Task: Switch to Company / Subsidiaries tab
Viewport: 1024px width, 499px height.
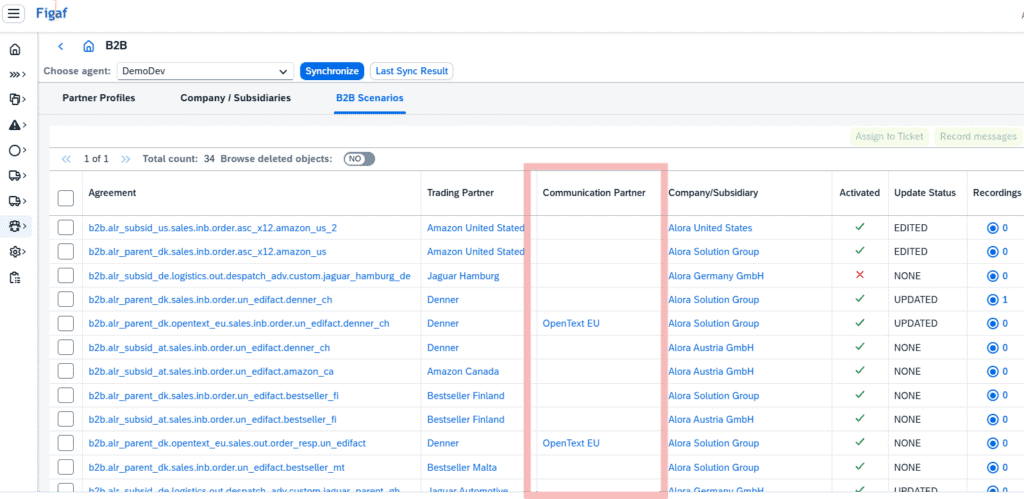Action: (235, 98)
